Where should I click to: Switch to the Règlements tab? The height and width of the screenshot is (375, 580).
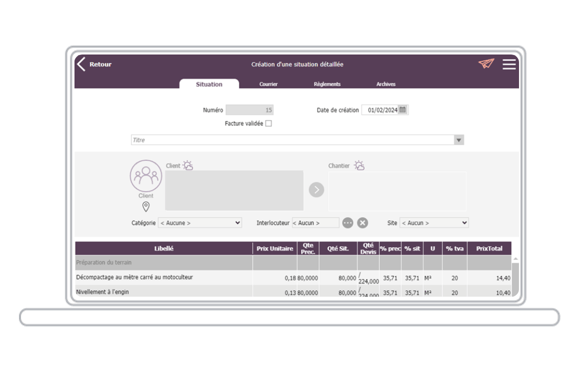(x=327, y=84)
